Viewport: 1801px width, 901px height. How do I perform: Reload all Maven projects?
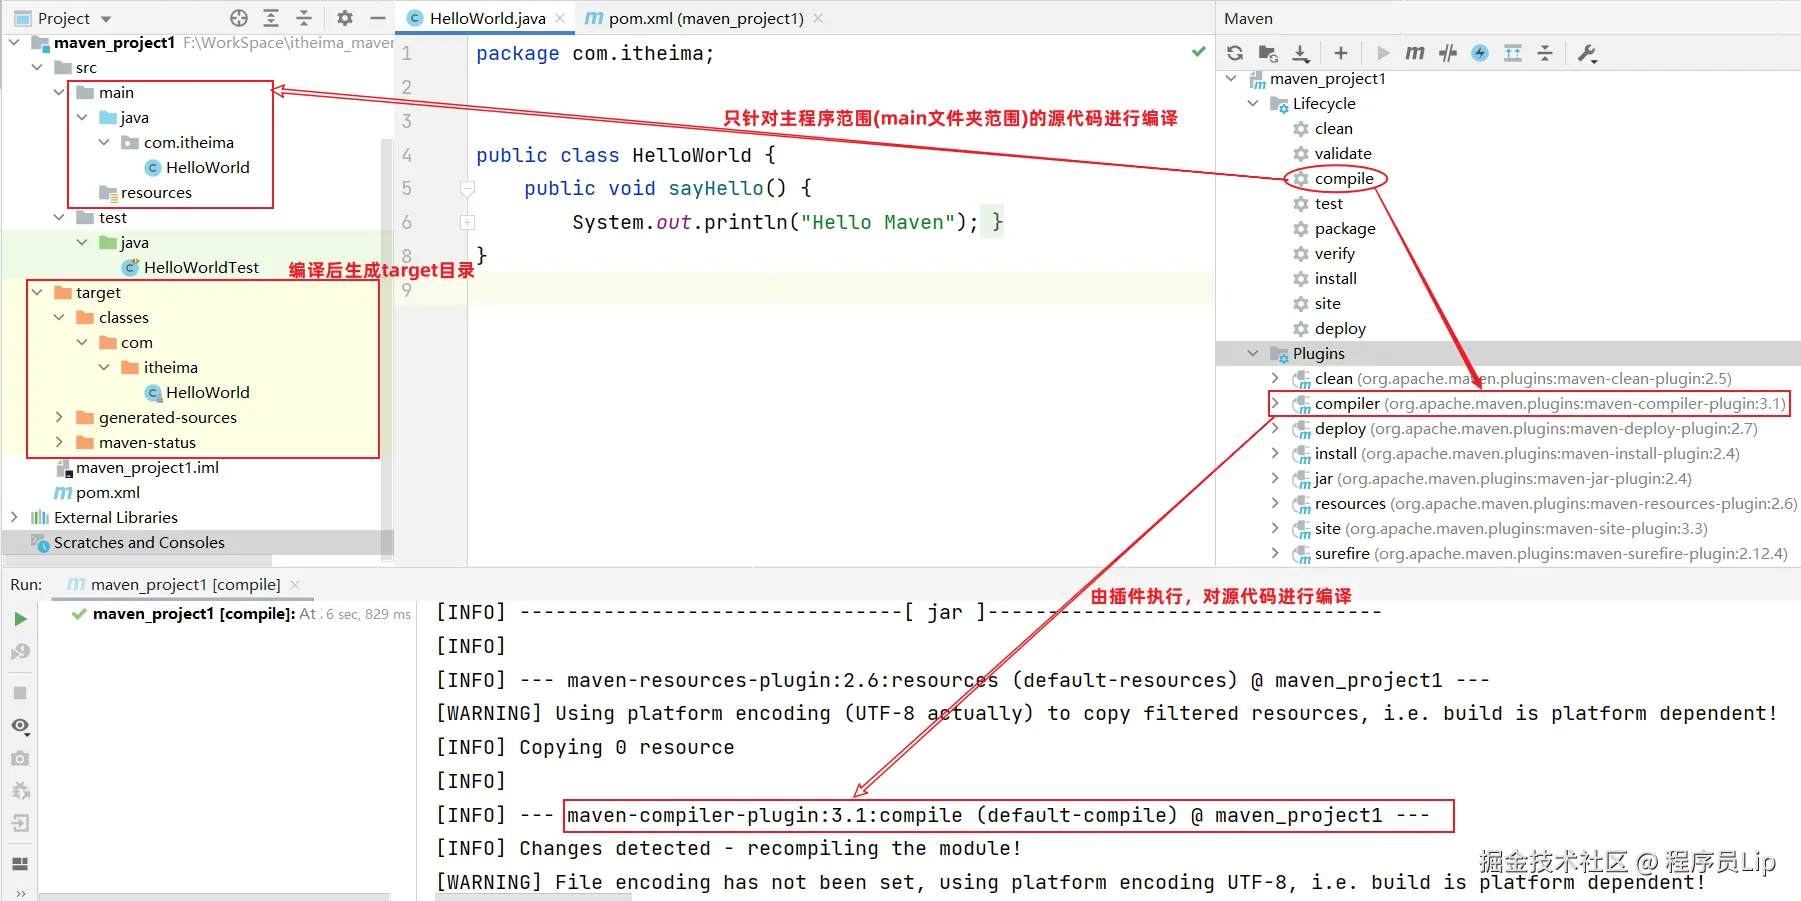pyautogui.click(x=1234, y=53)
